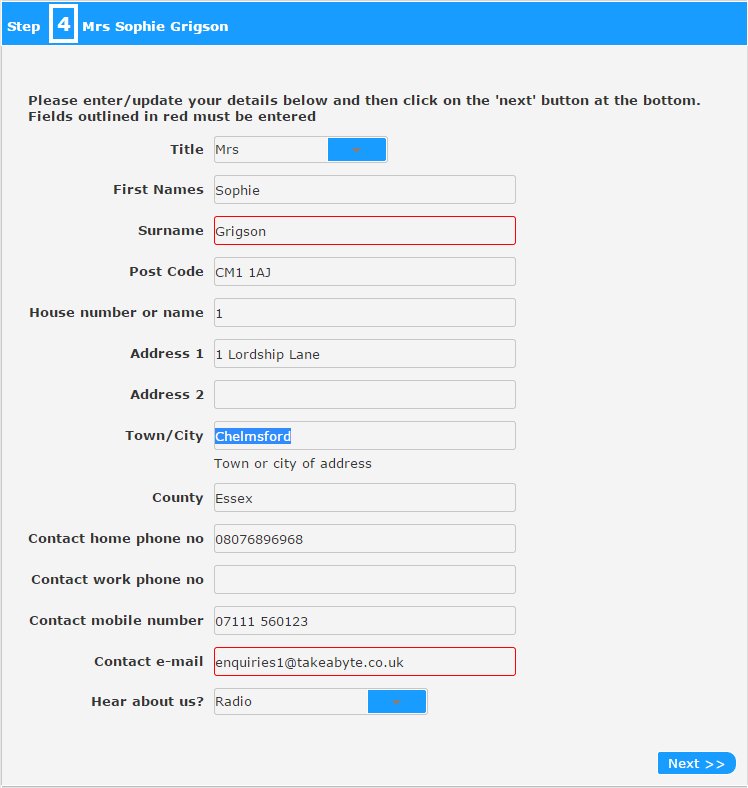Click the Contact home phone no field

[x=364, y=539]
